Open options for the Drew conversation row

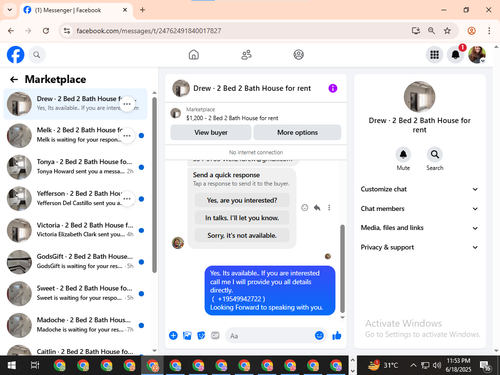point(127,104)
